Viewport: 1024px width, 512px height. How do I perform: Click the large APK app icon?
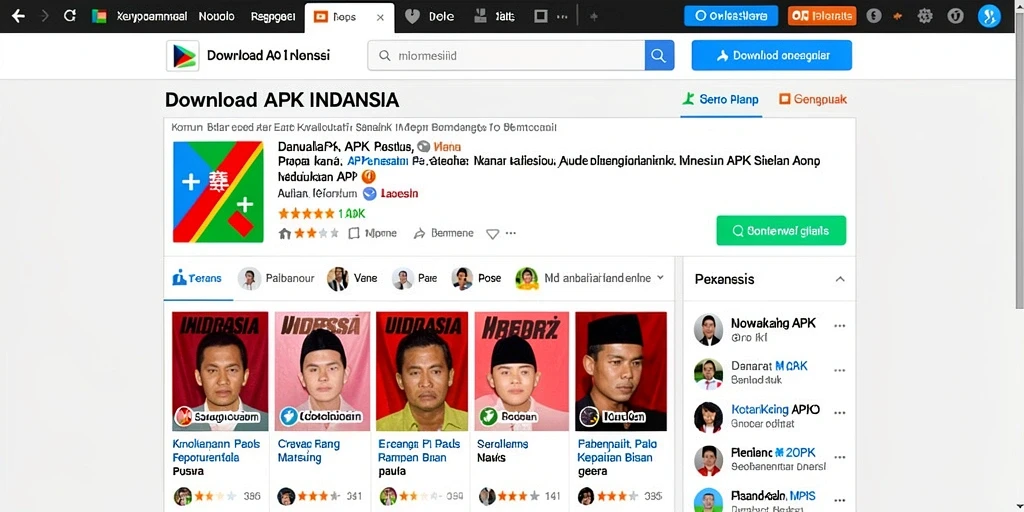218,191
